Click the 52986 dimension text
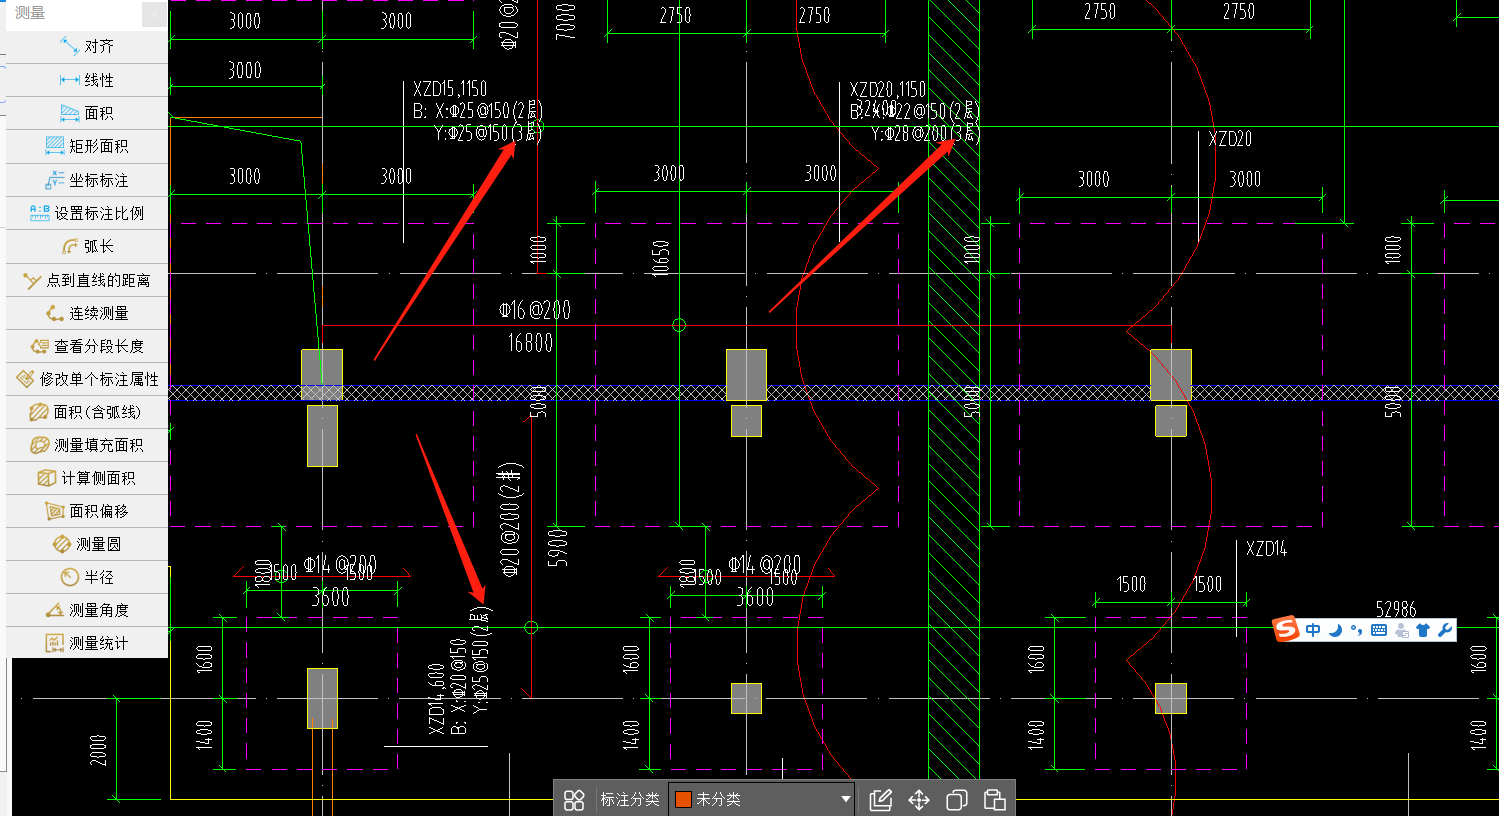This screenshot has height=816, width=1499. coord(1396,609)
